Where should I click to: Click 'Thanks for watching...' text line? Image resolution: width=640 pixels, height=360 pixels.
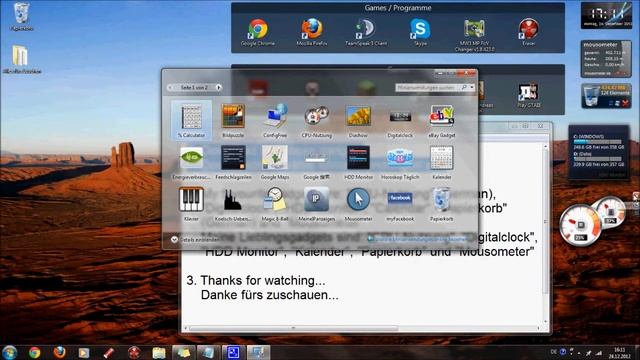click(263, 280)
